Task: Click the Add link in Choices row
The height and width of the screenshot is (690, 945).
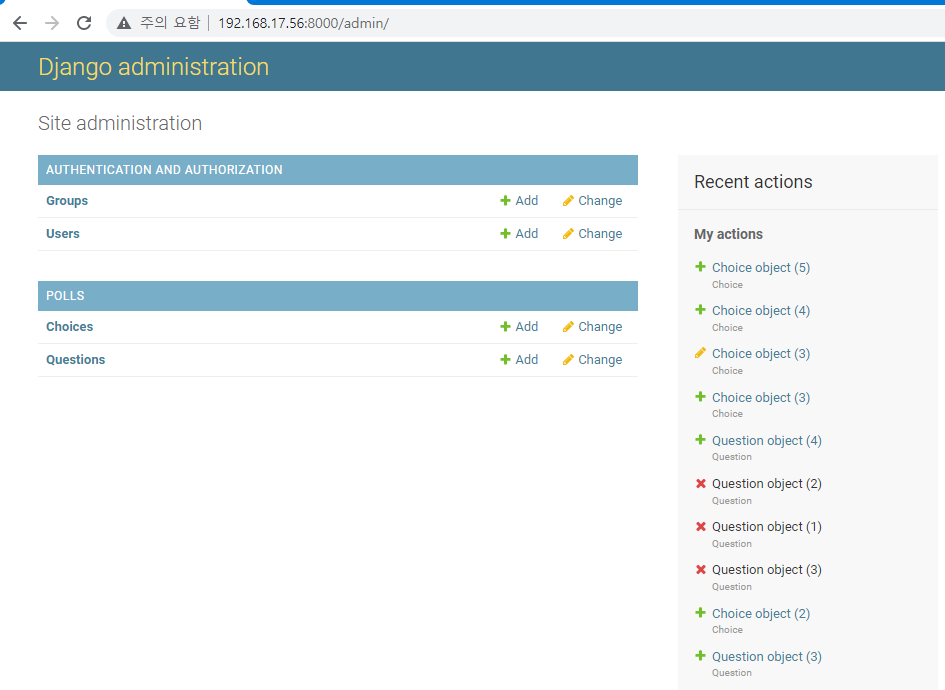Action: (527, 327)
